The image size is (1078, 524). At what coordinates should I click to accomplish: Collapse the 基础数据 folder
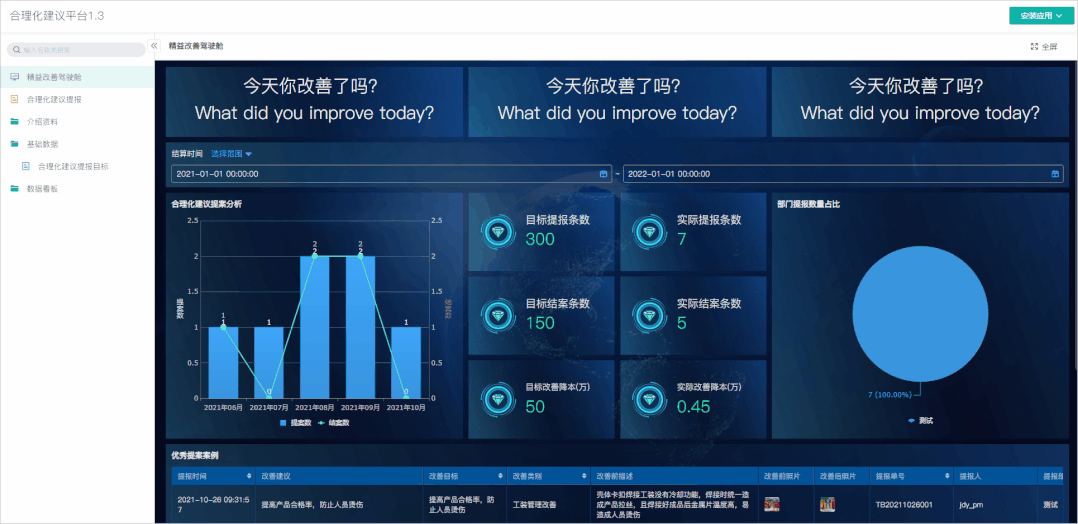click(42, 144)
